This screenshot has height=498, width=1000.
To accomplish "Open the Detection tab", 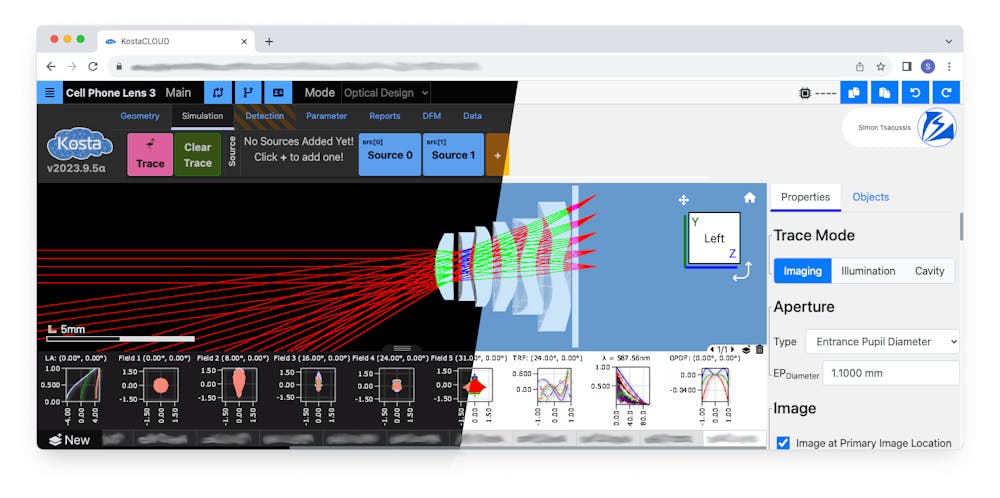I will pyautogui.click(x=265, y=116).
